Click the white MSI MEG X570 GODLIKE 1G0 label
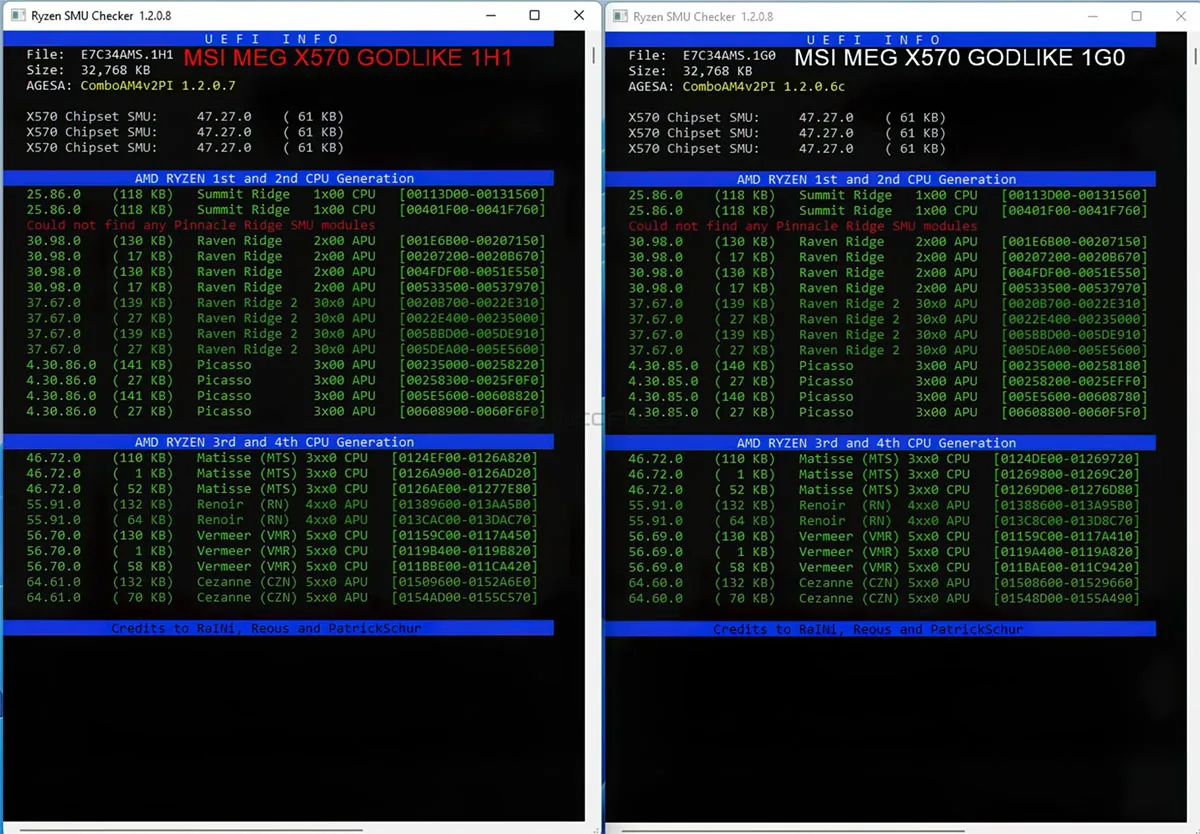 tap(960, 58)
